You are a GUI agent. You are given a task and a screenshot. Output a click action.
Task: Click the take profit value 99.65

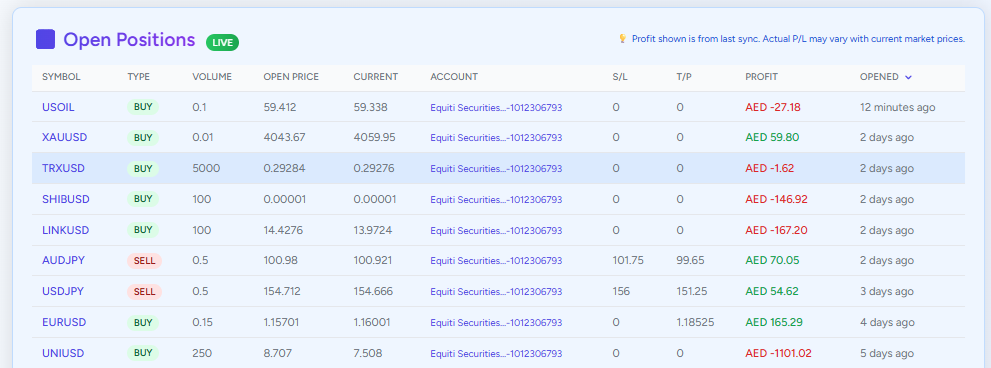point(690,261)
